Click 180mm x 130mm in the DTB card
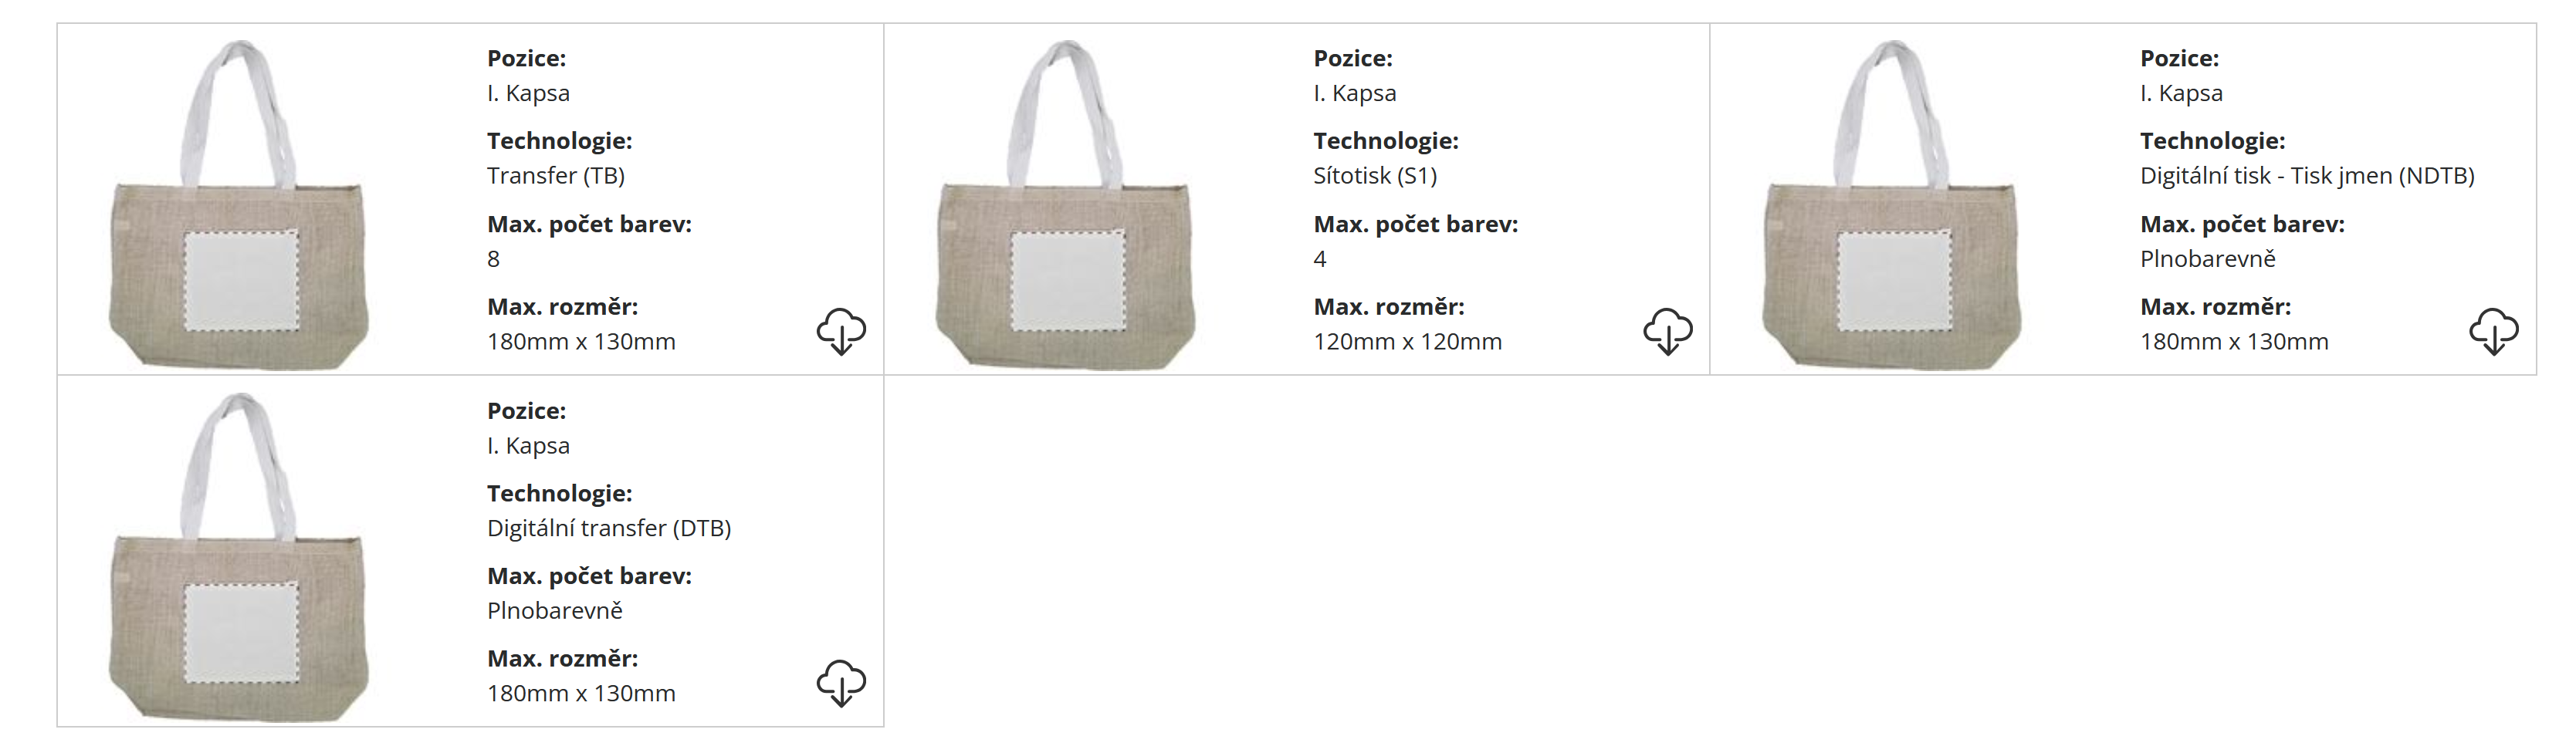This screenshot has height=753, width=2576. point(581,694)
